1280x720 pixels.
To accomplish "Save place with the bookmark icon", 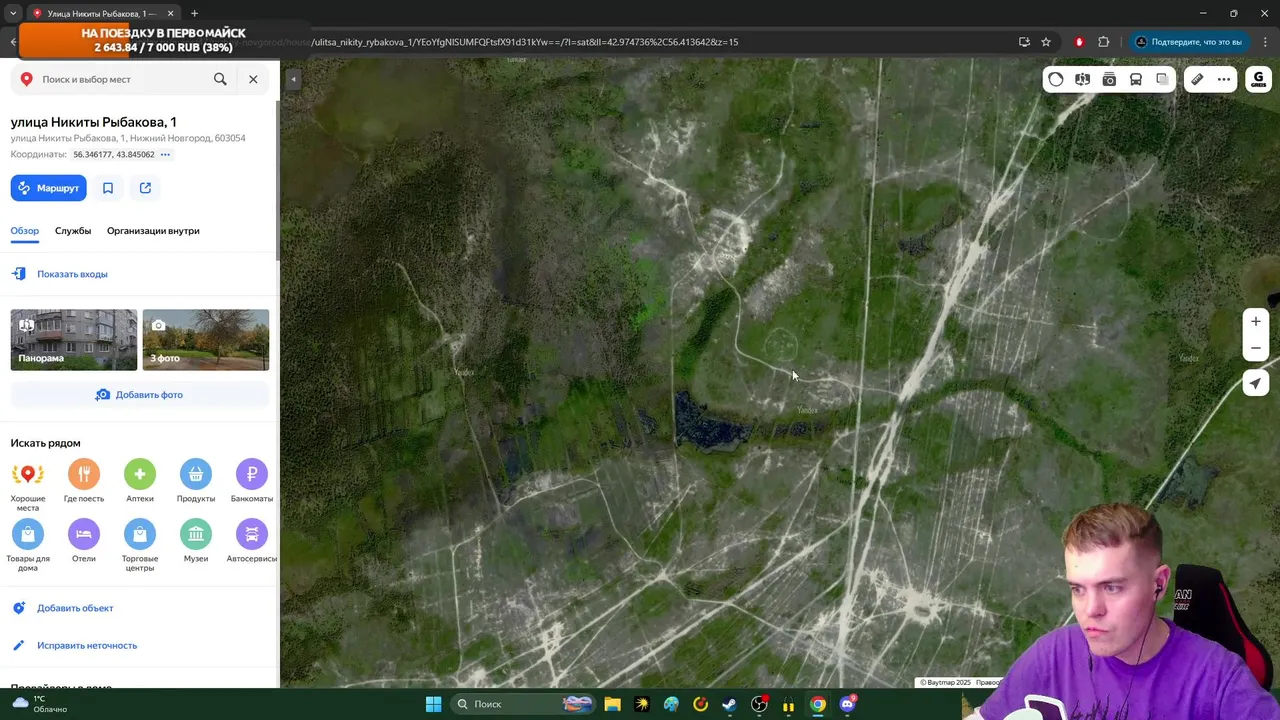I will click(108, 188).
